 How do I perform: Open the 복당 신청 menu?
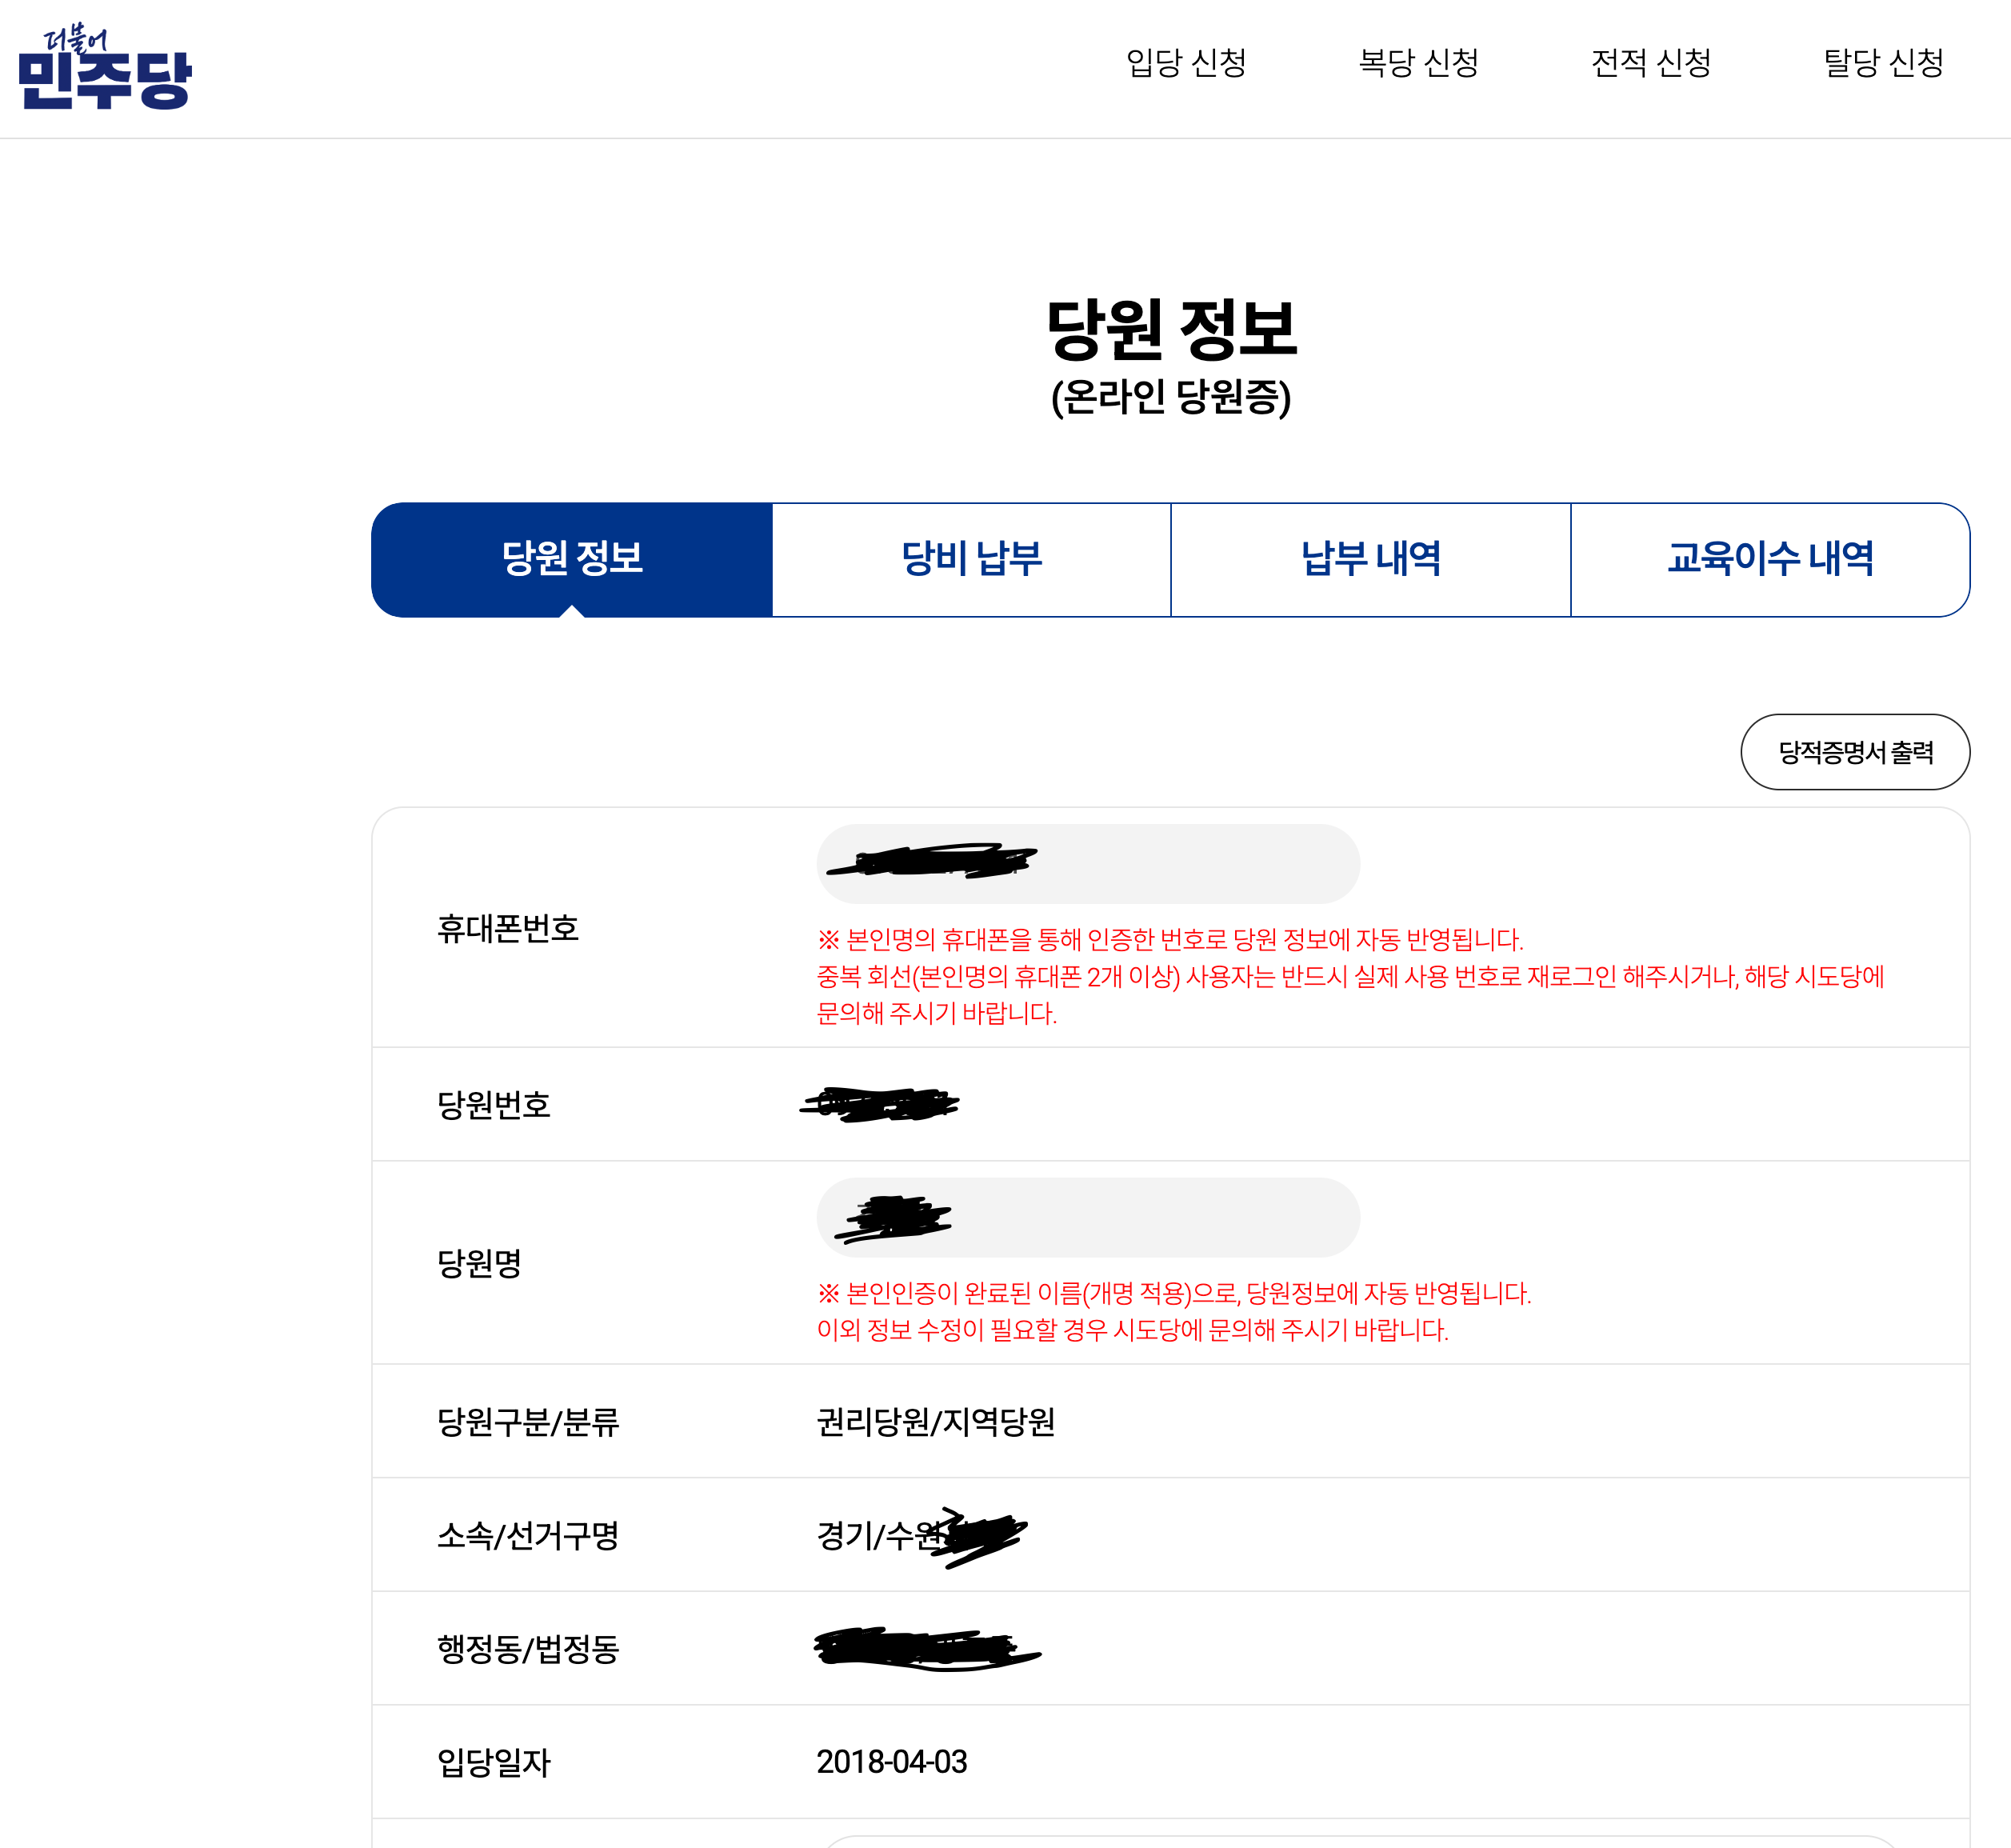1418,63
